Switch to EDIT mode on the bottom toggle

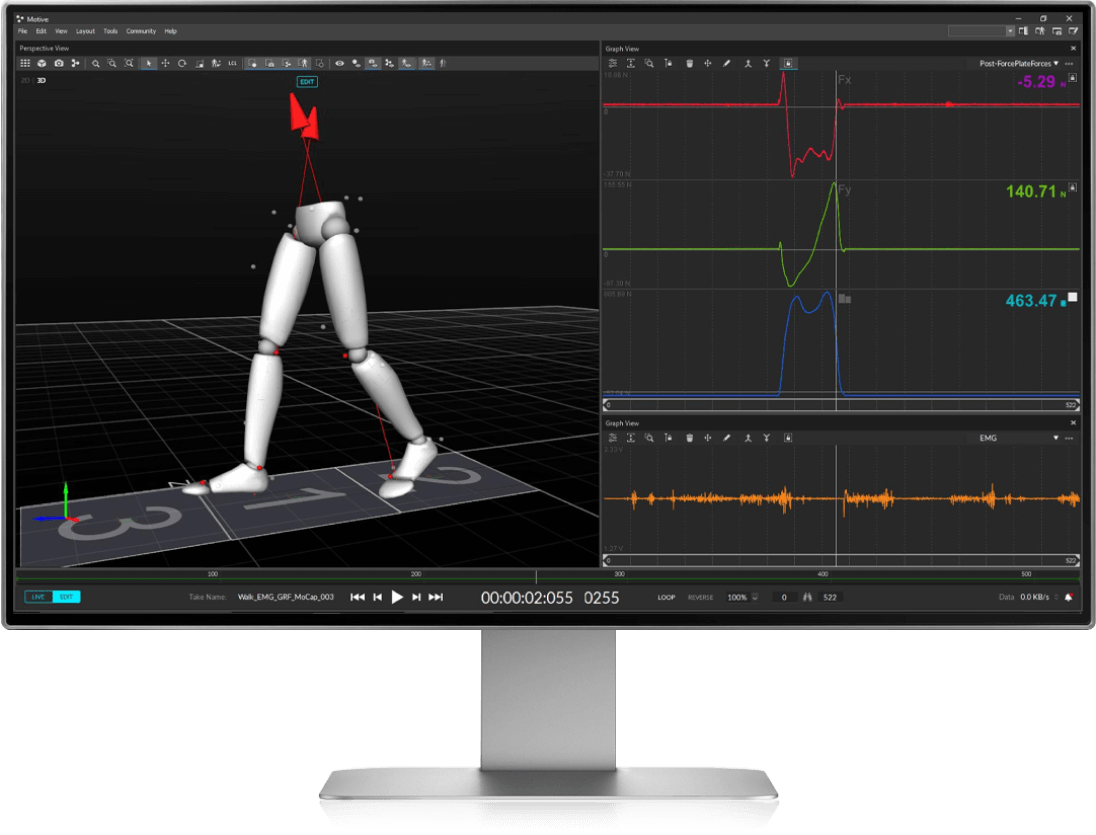point(67,597)
